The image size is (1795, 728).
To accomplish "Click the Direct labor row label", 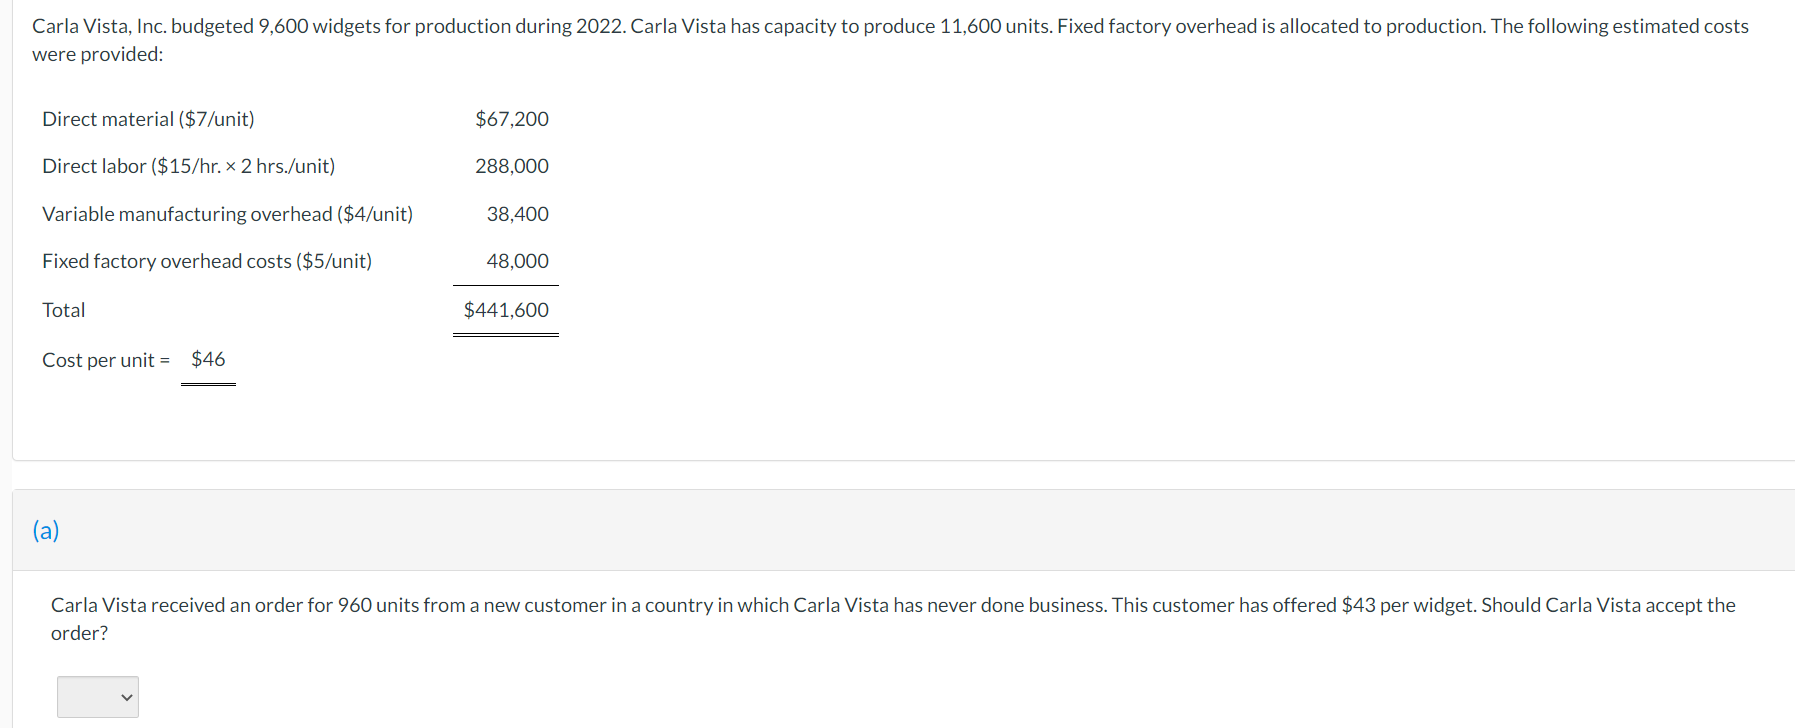I will (188, 166).
